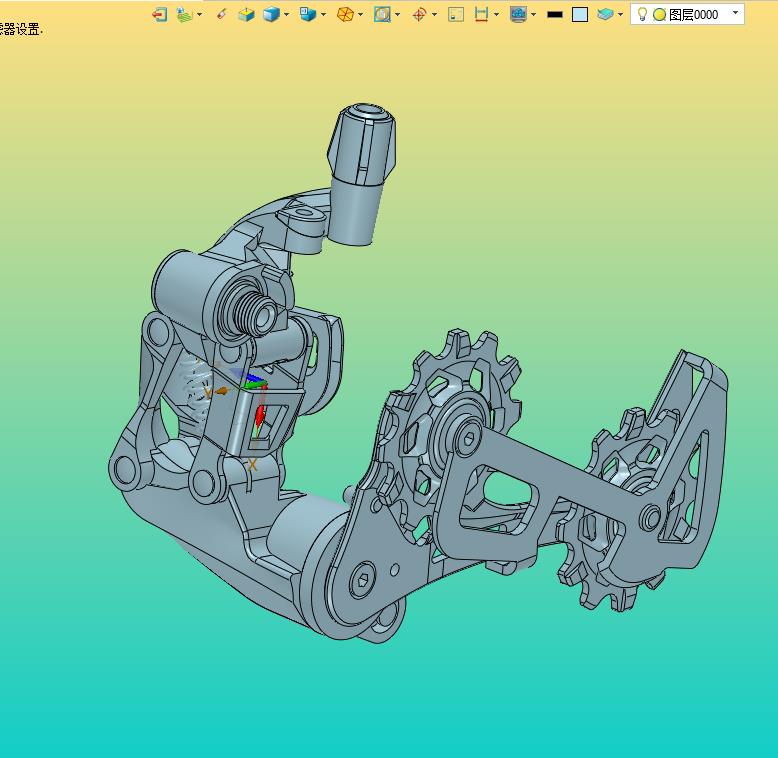Click the red exit arrow icon
778x758 pixels.
tap(159, 14)
